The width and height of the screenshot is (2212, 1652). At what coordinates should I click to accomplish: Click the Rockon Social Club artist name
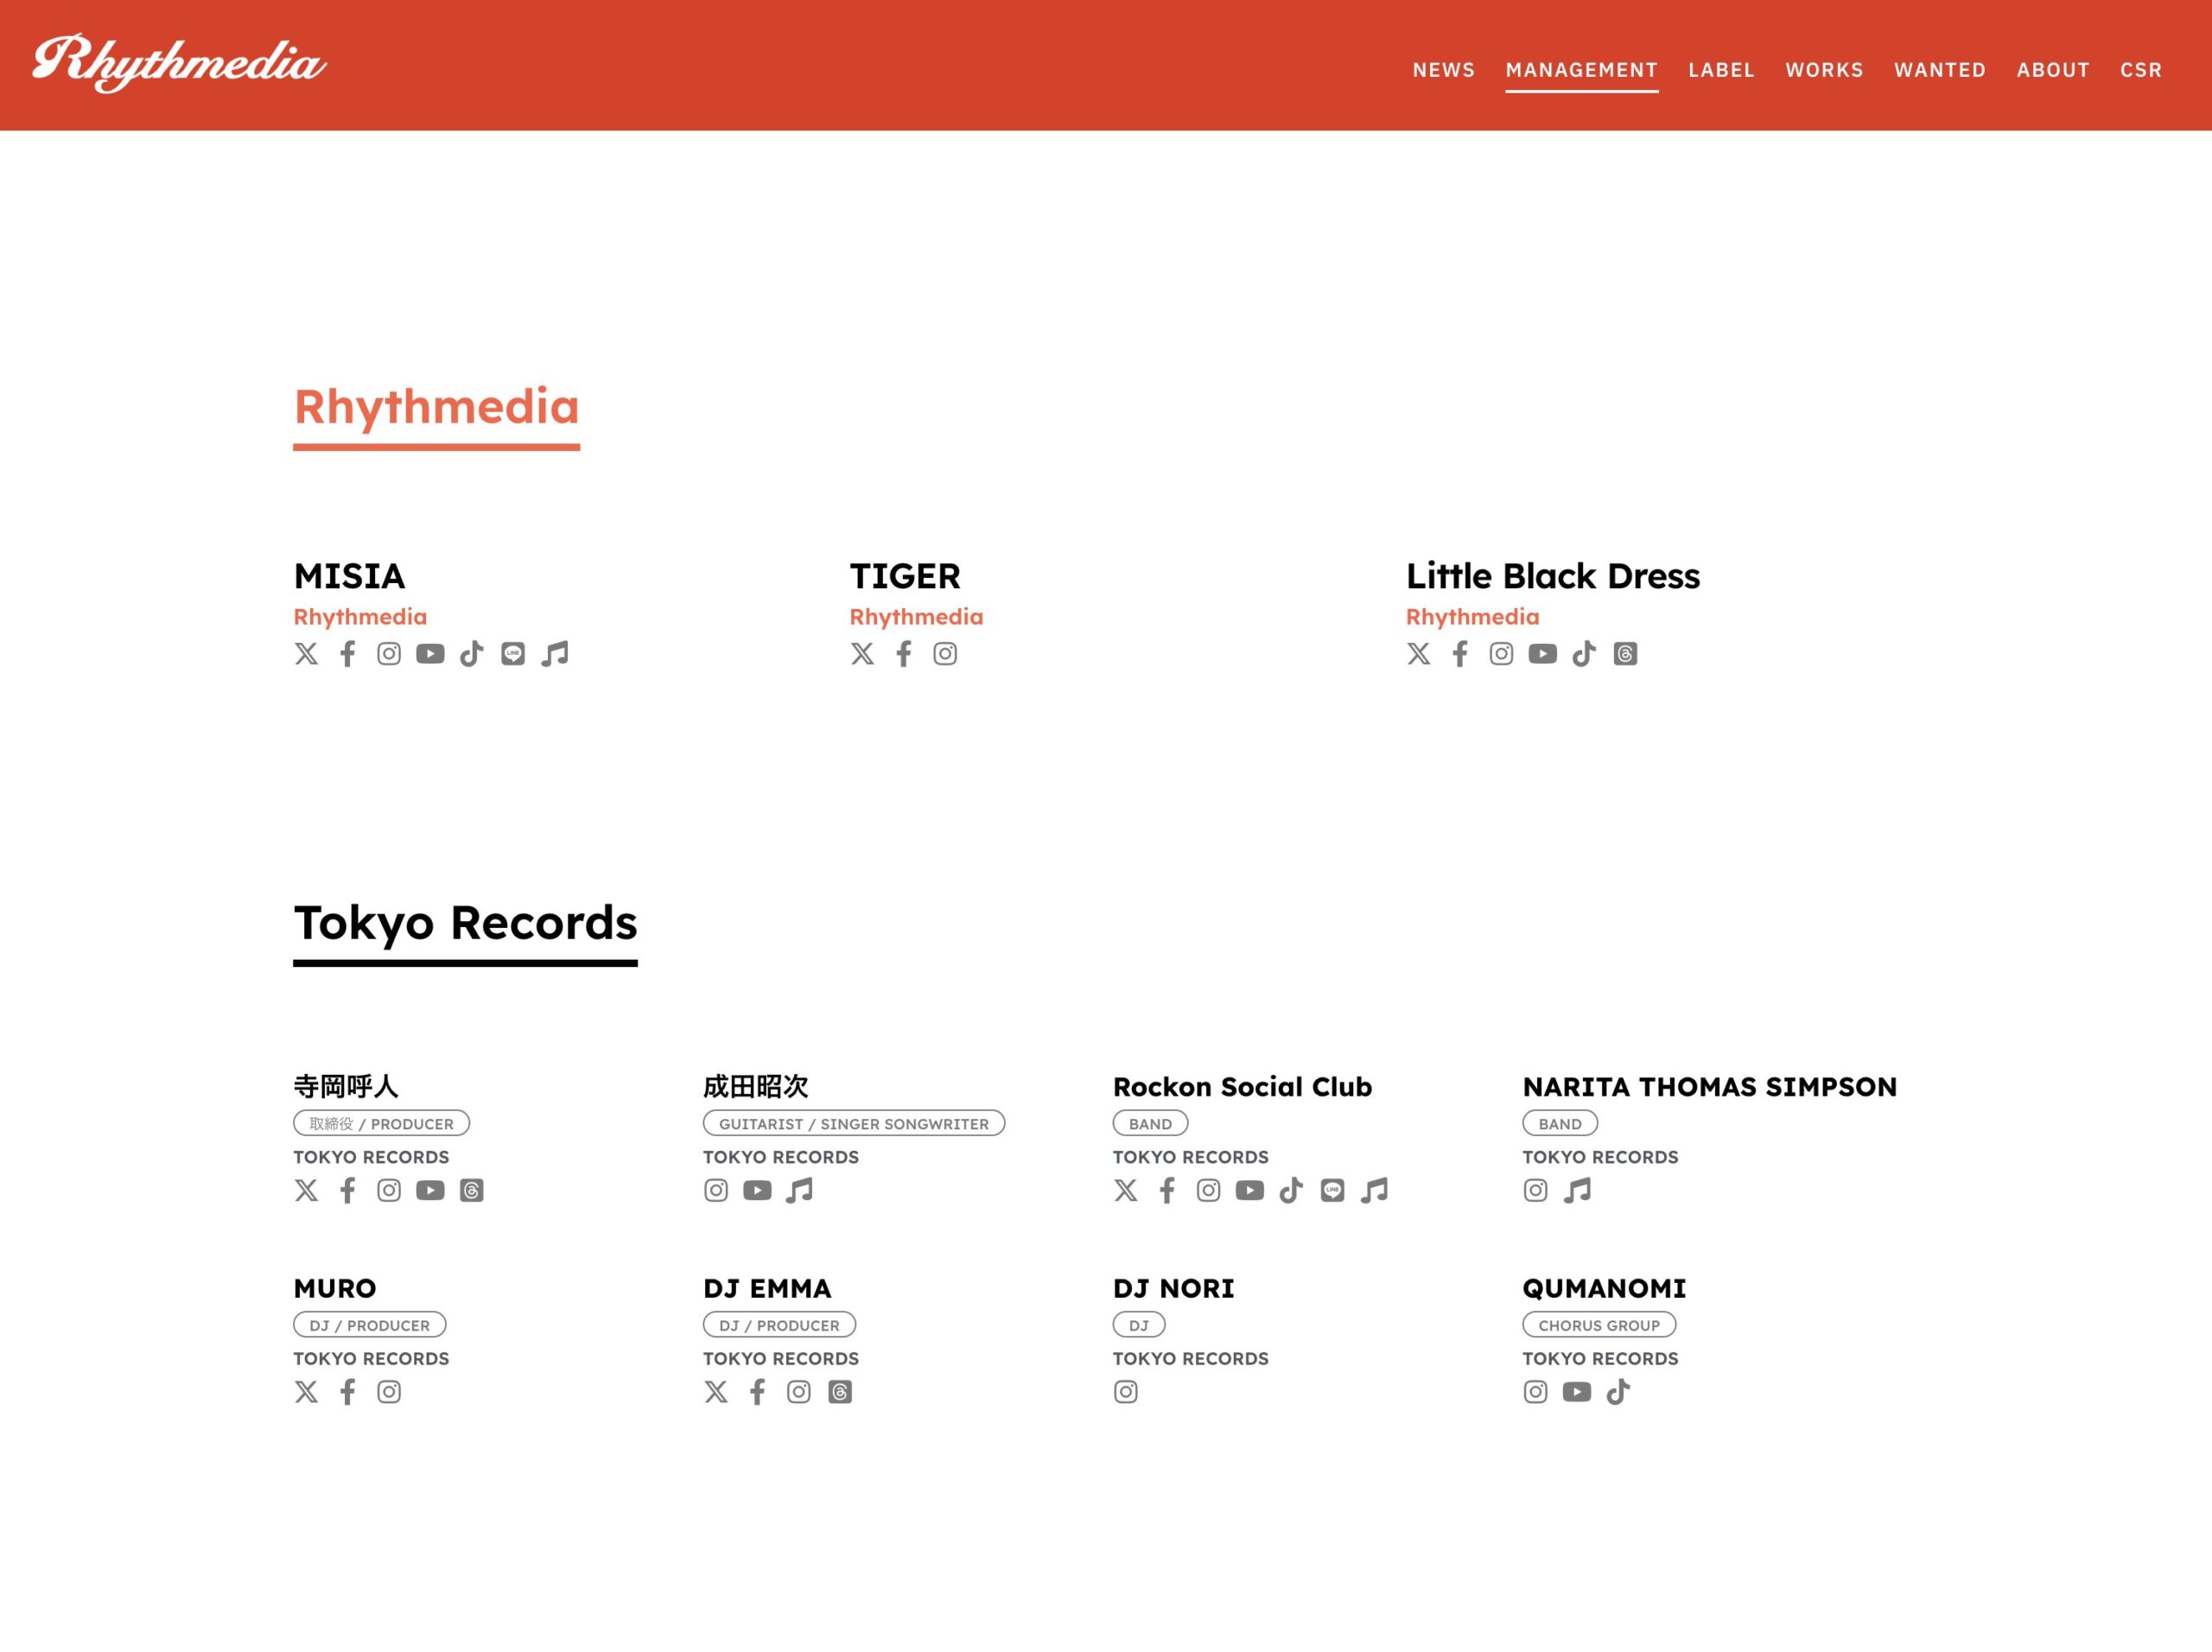[x=1242, y=1087]
